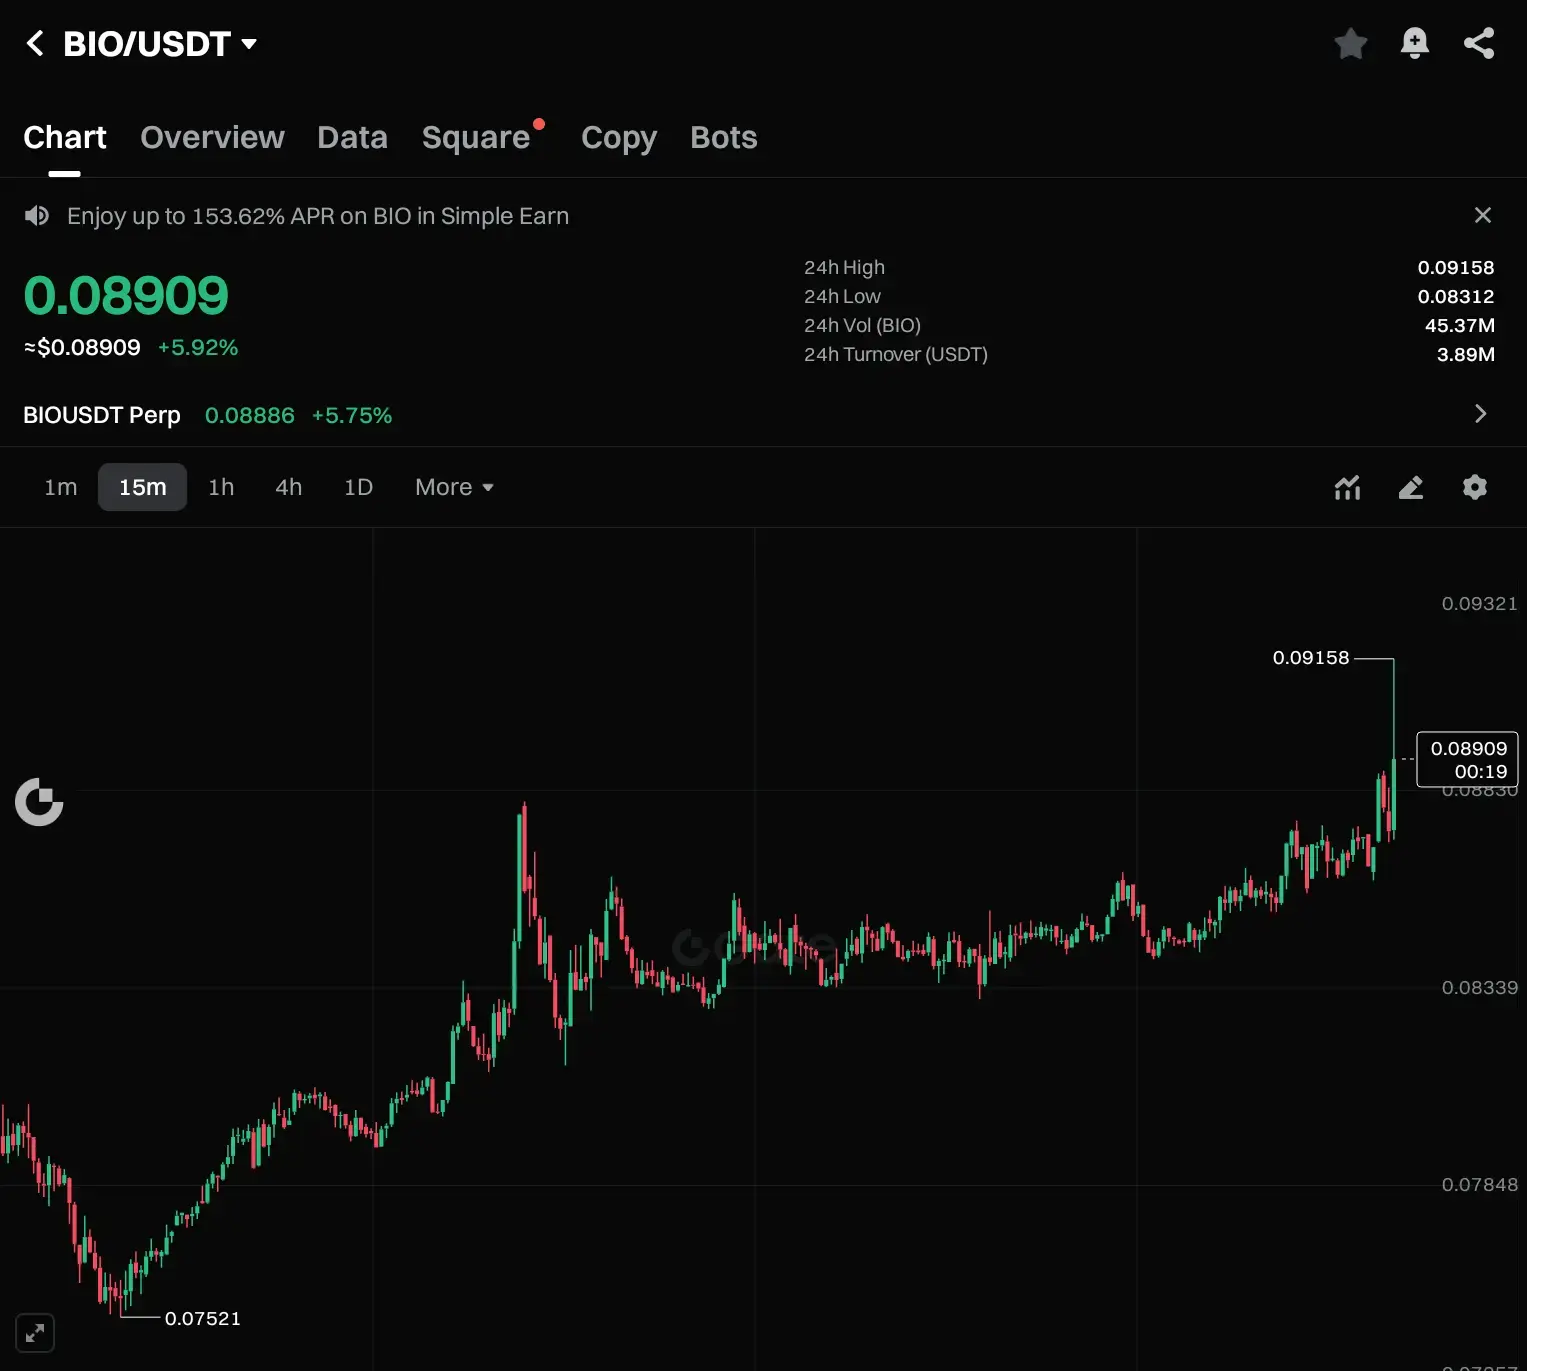Expand the More timeframes dropdown
Image resolution: width=1547 pixels, height=1371 pixels.
click(x=454, y=487)
